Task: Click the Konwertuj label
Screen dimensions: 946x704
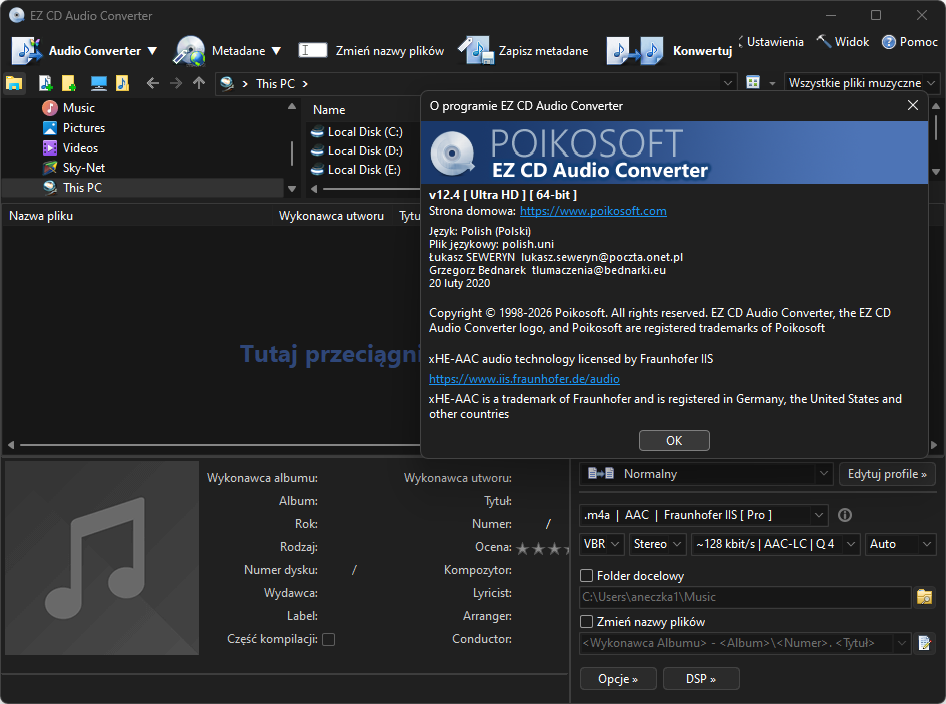Action: point(702,51)
